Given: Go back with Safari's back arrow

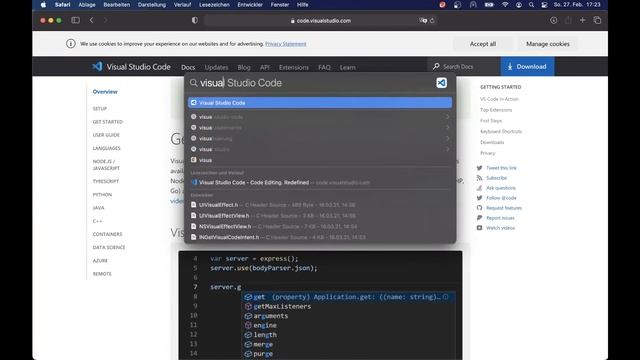Looking at the screenshot, I should [91, 20].
